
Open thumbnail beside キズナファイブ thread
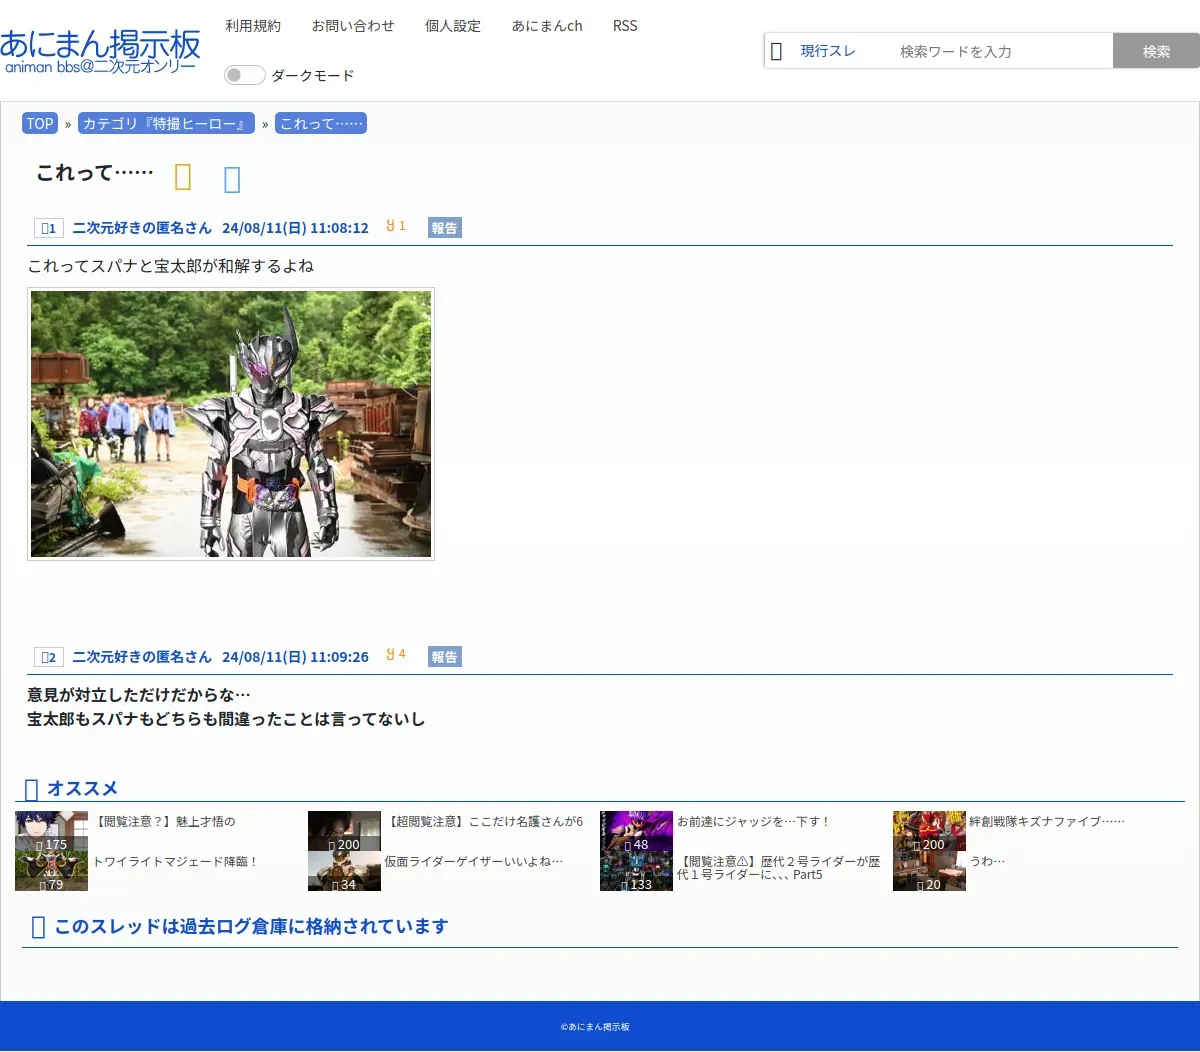click(929, 831)
